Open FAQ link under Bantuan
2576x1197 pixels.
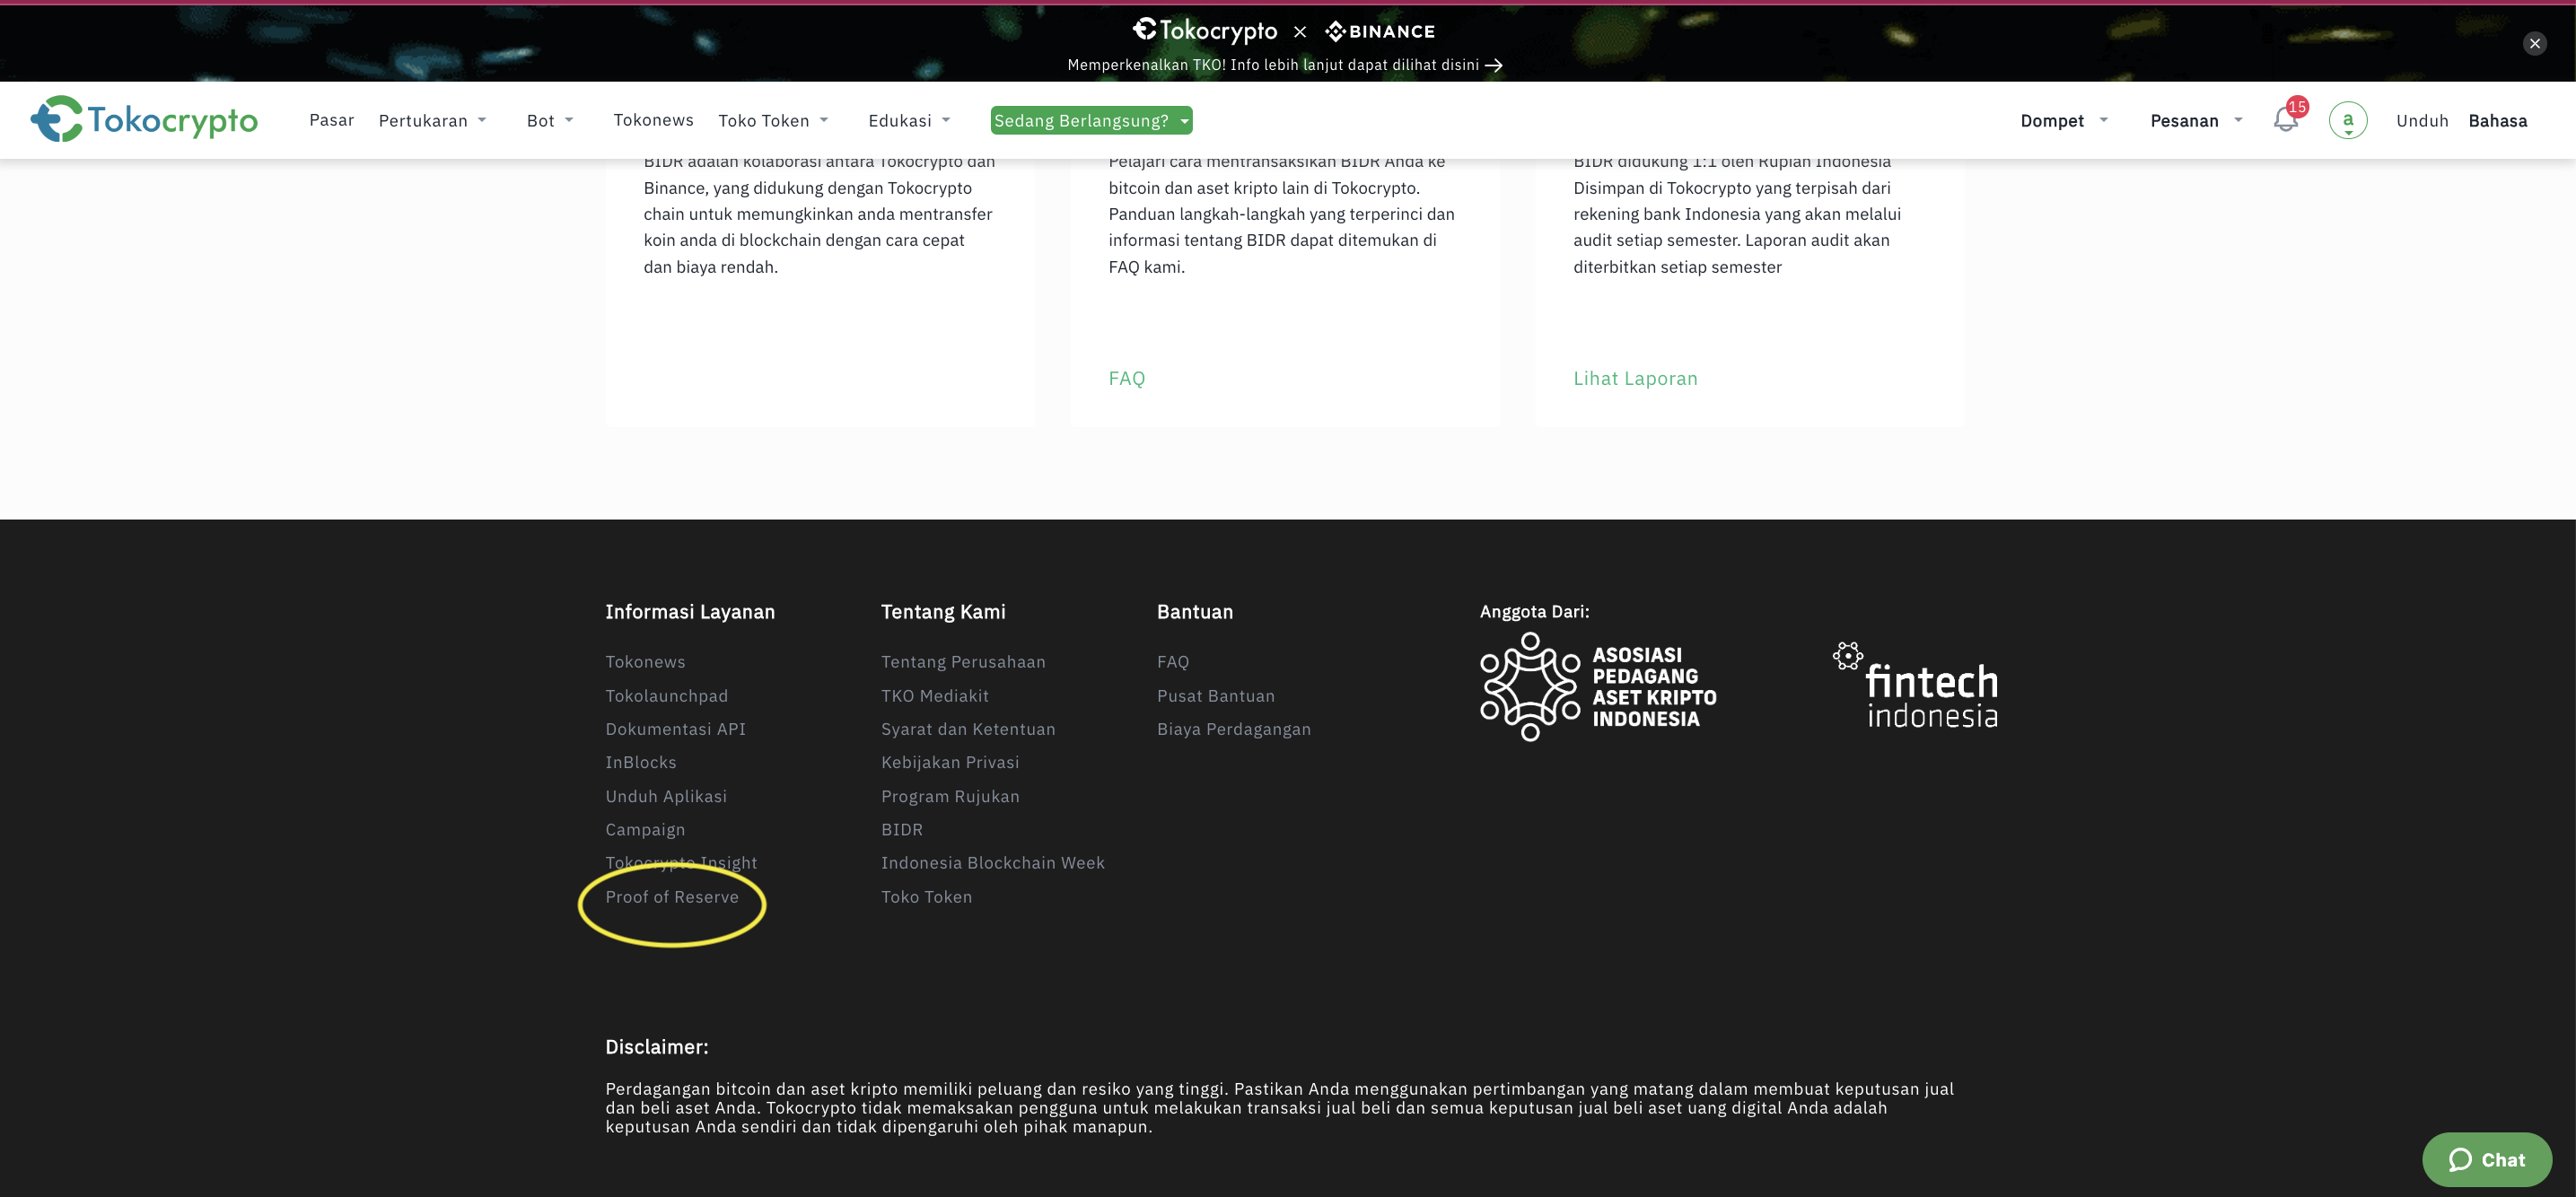[x=1172, y=662]
